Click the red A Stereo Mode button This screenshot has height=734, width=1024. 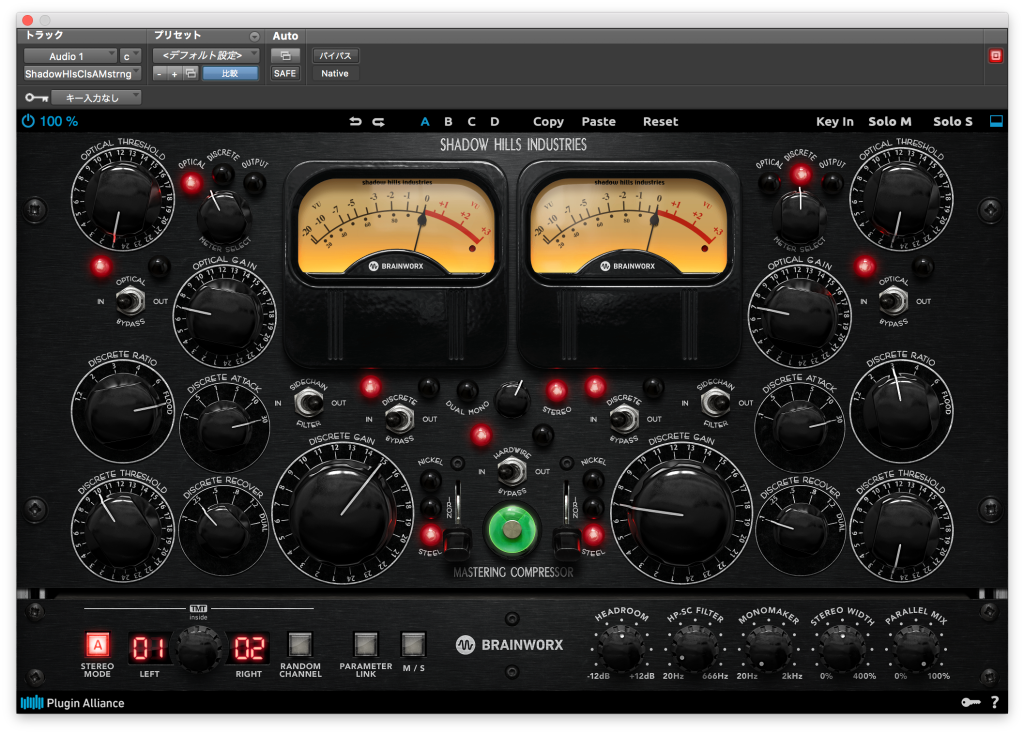(97, 645)
